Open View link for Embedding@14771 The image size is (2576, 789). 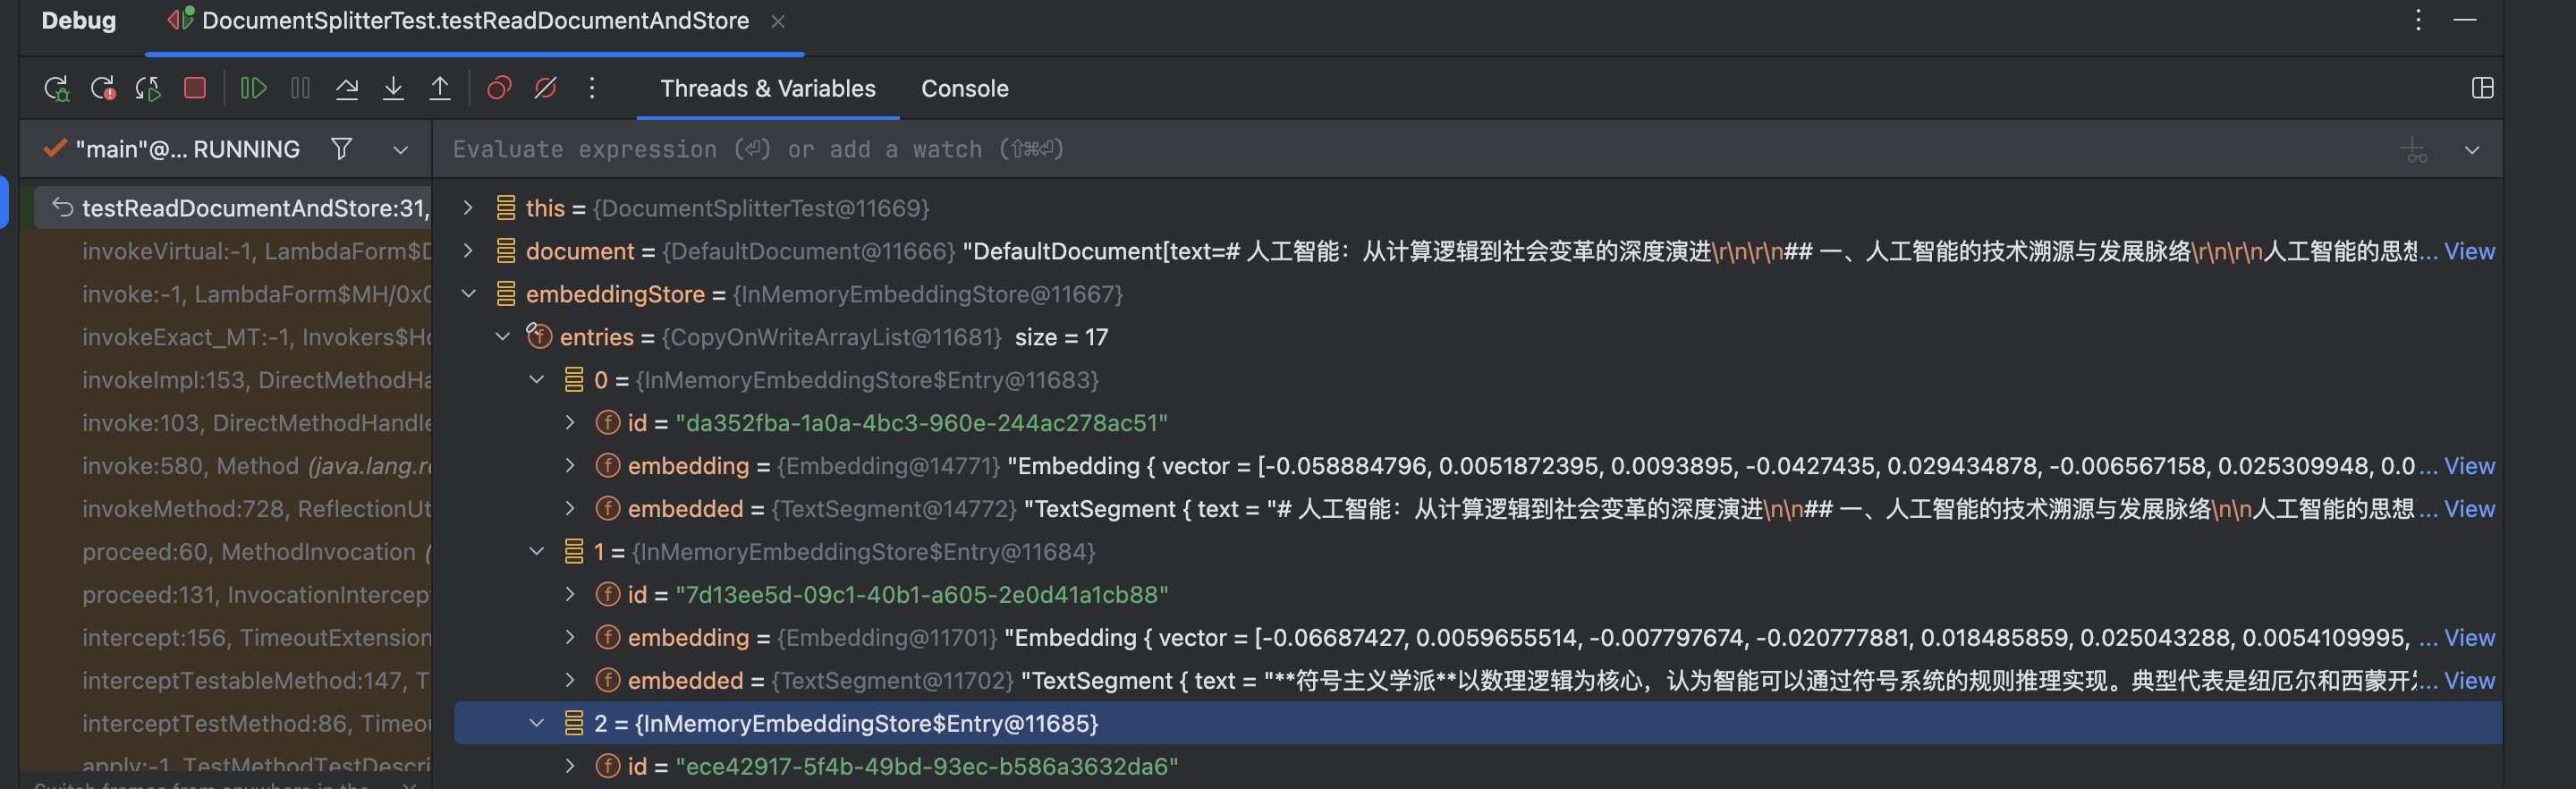coord(2469,466)
